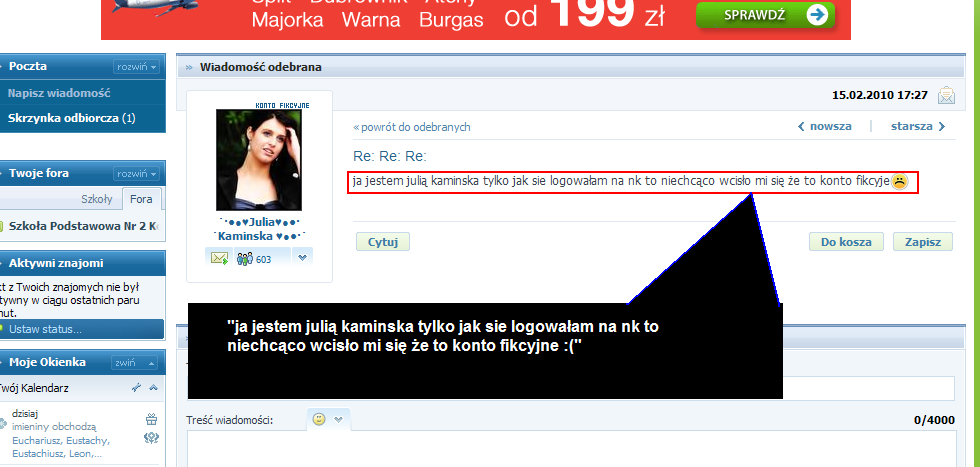The width and height of the screenshot is (980, 467).
Task: Collapse the Twój Kalendarz widget chevron
Action: point(153,387)
